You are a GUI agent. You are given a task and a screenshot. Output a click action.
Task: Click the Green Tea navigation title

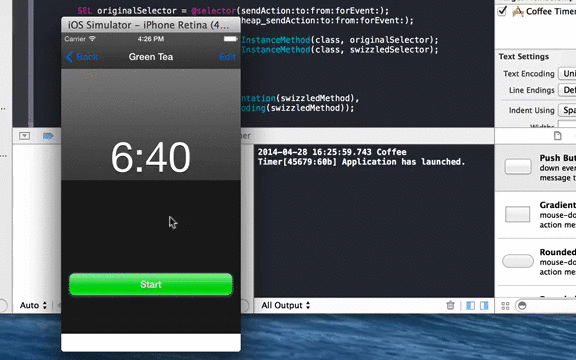pos(151,57)
